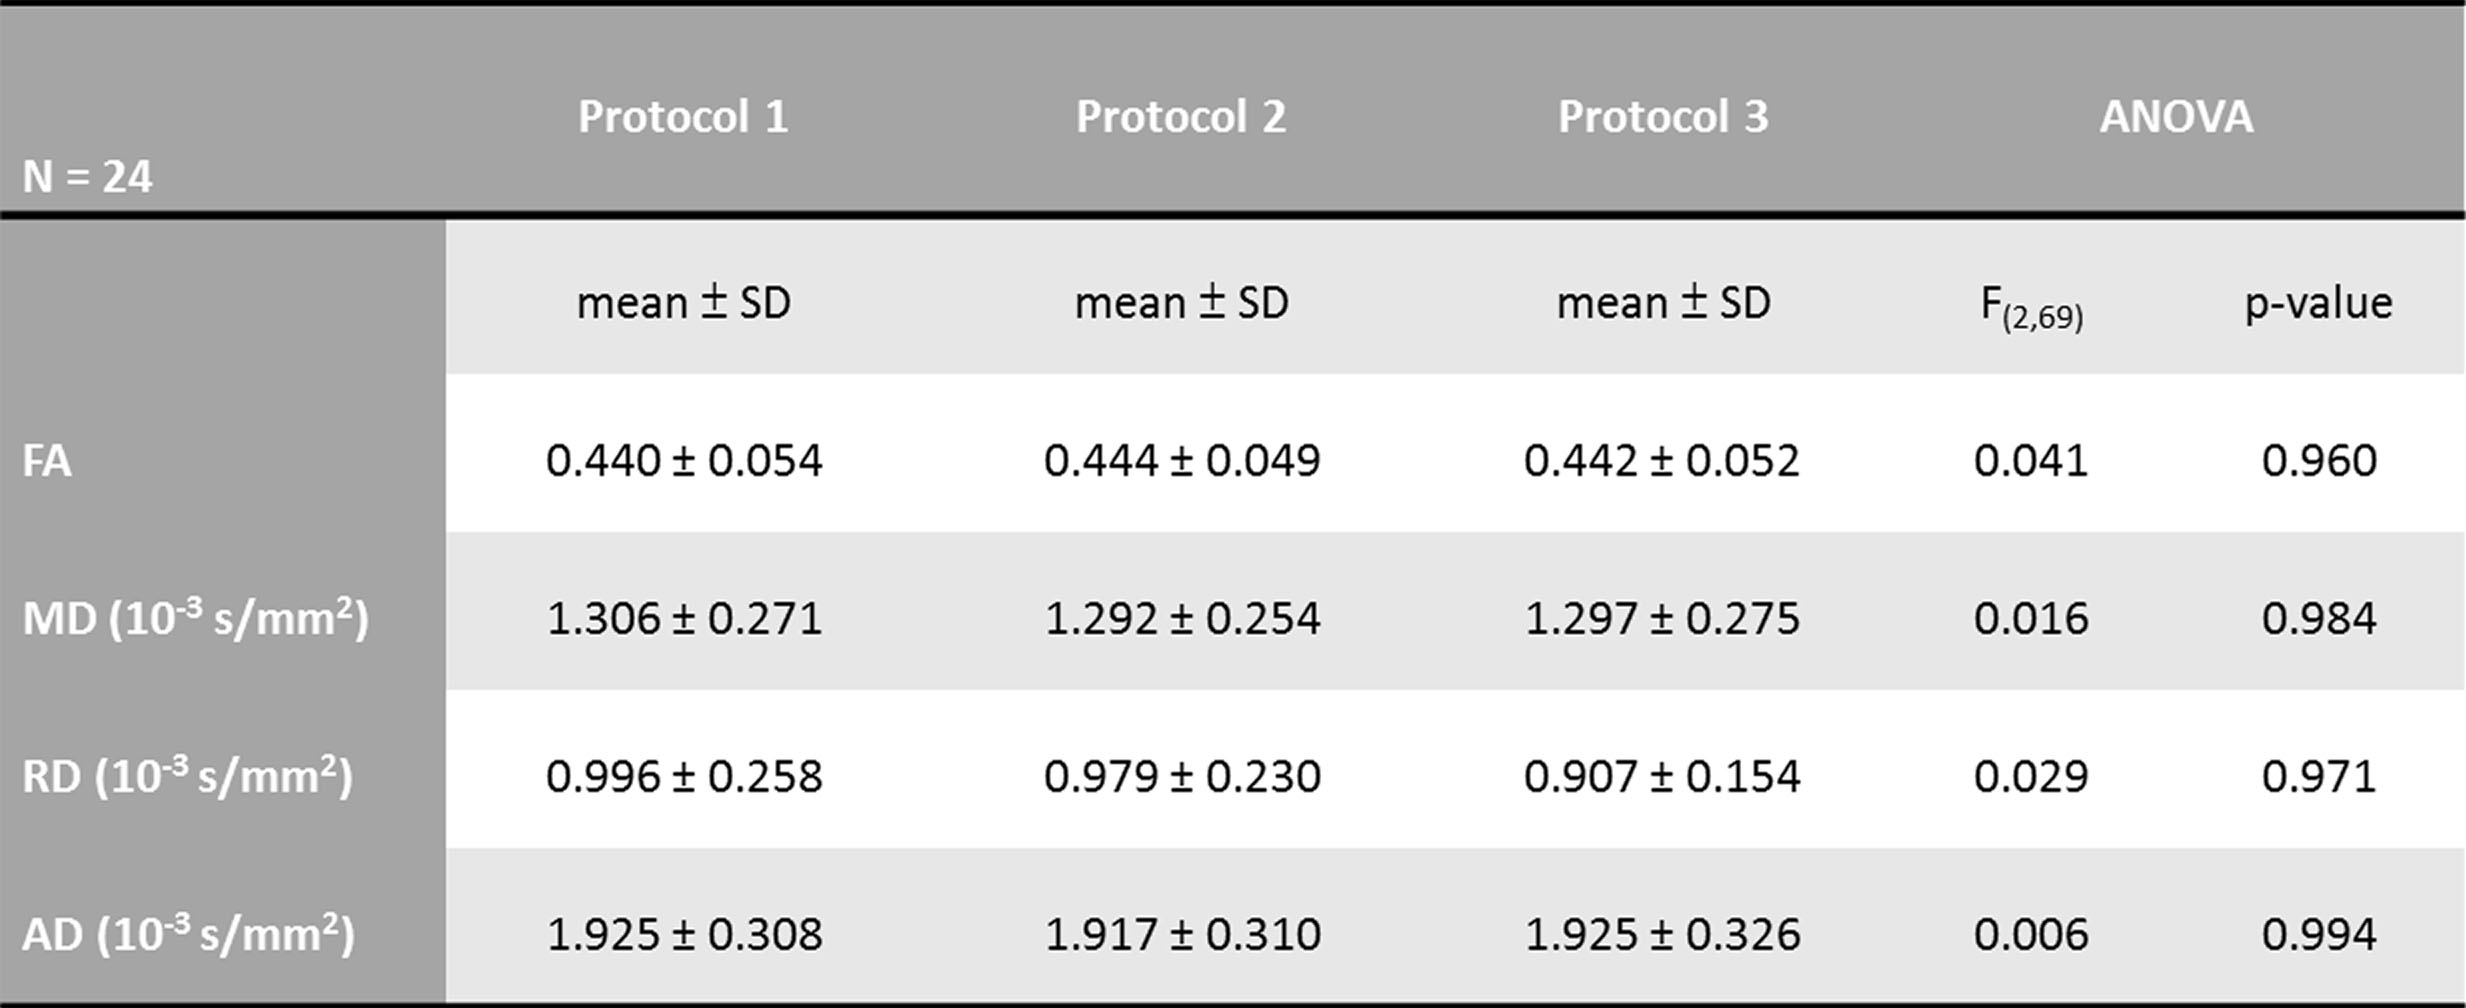Viewport: 2466px width, 1008px height.
Task: Click the ANOVA header label
Action: [2176, 117]
